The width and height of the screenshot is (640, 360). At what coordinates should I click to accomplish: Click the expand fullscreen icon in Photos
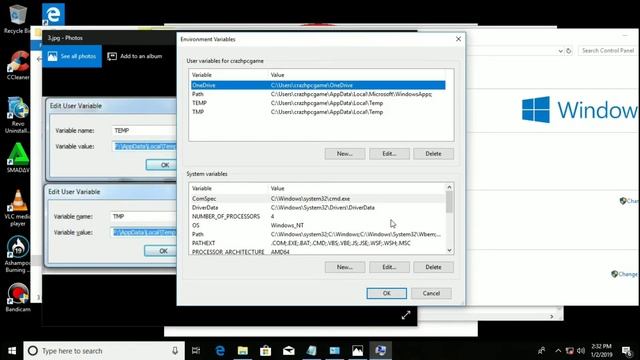coord(406,315)
